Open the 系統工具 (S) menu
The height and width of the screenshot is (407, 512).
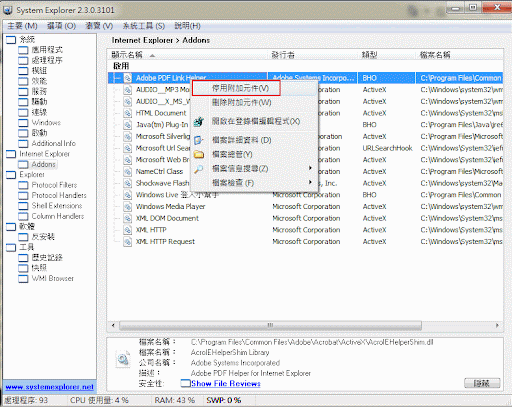[144, 26]
